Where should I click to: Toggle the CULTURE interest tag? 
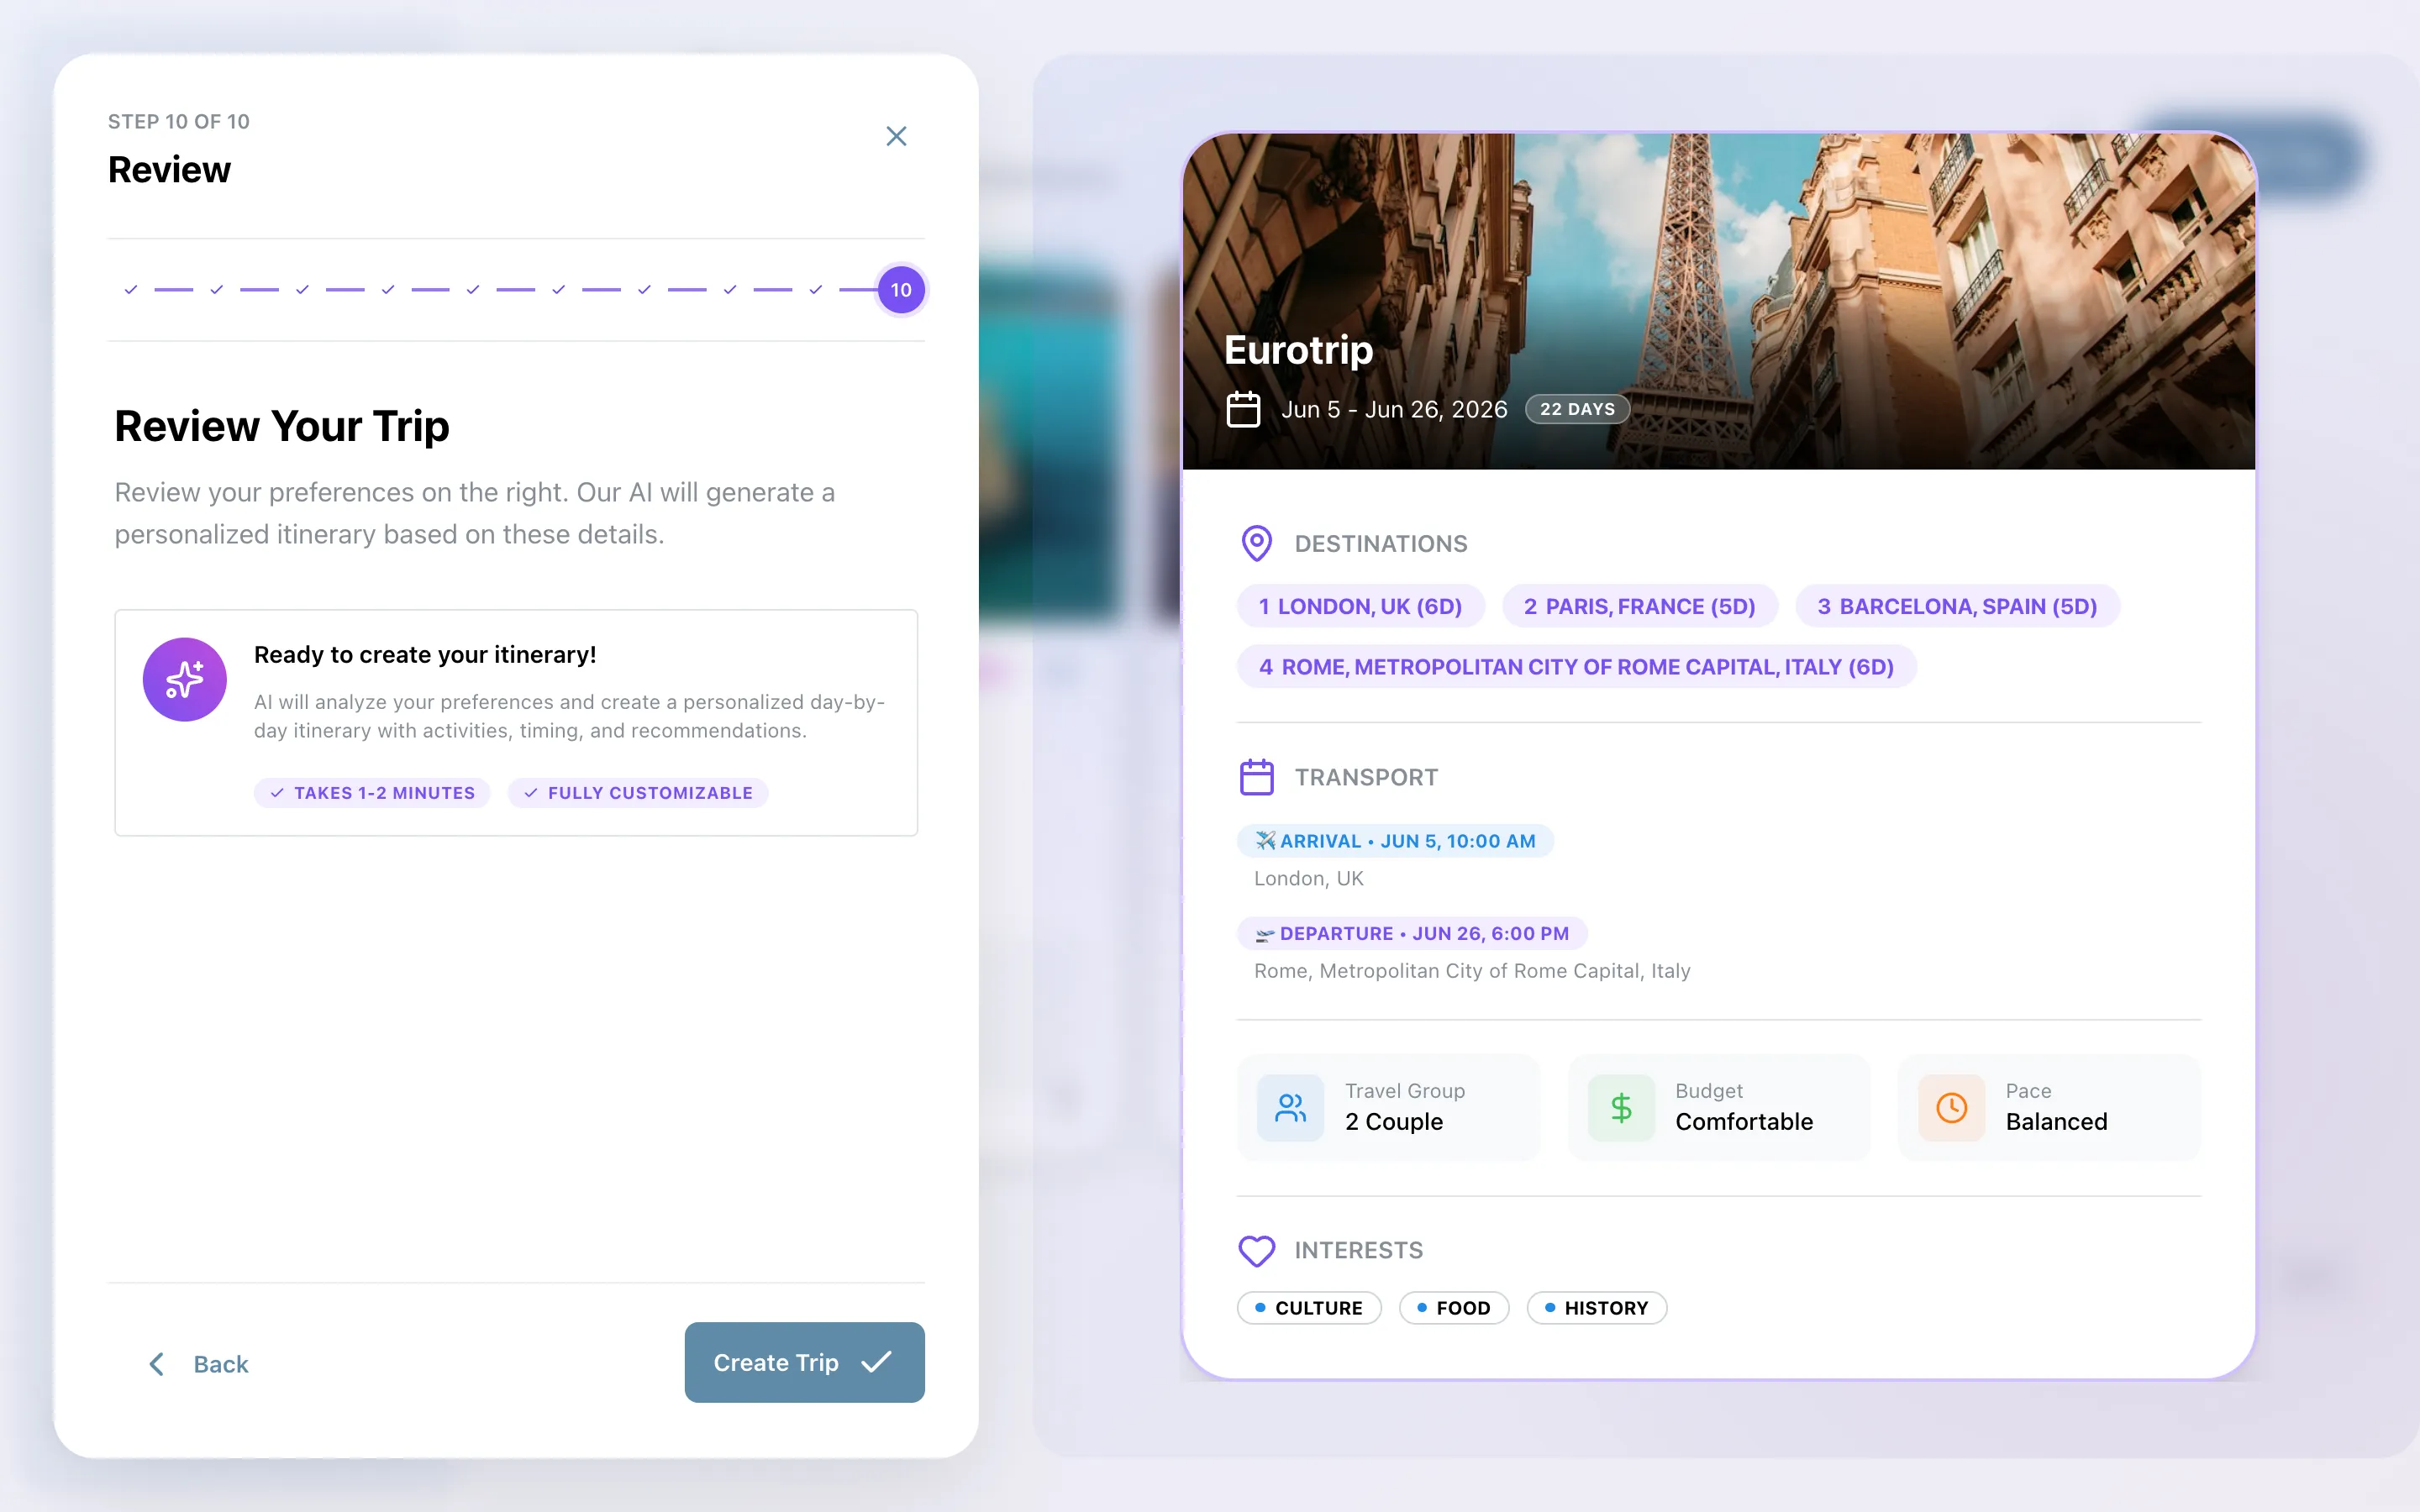(x=1309, y=1307)
